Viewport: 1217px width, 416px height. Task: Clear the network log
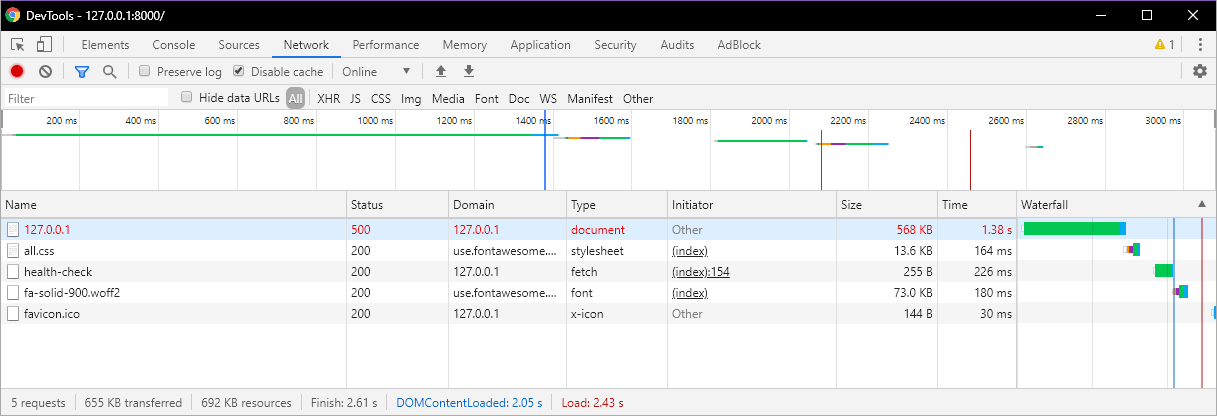[45, 72]
